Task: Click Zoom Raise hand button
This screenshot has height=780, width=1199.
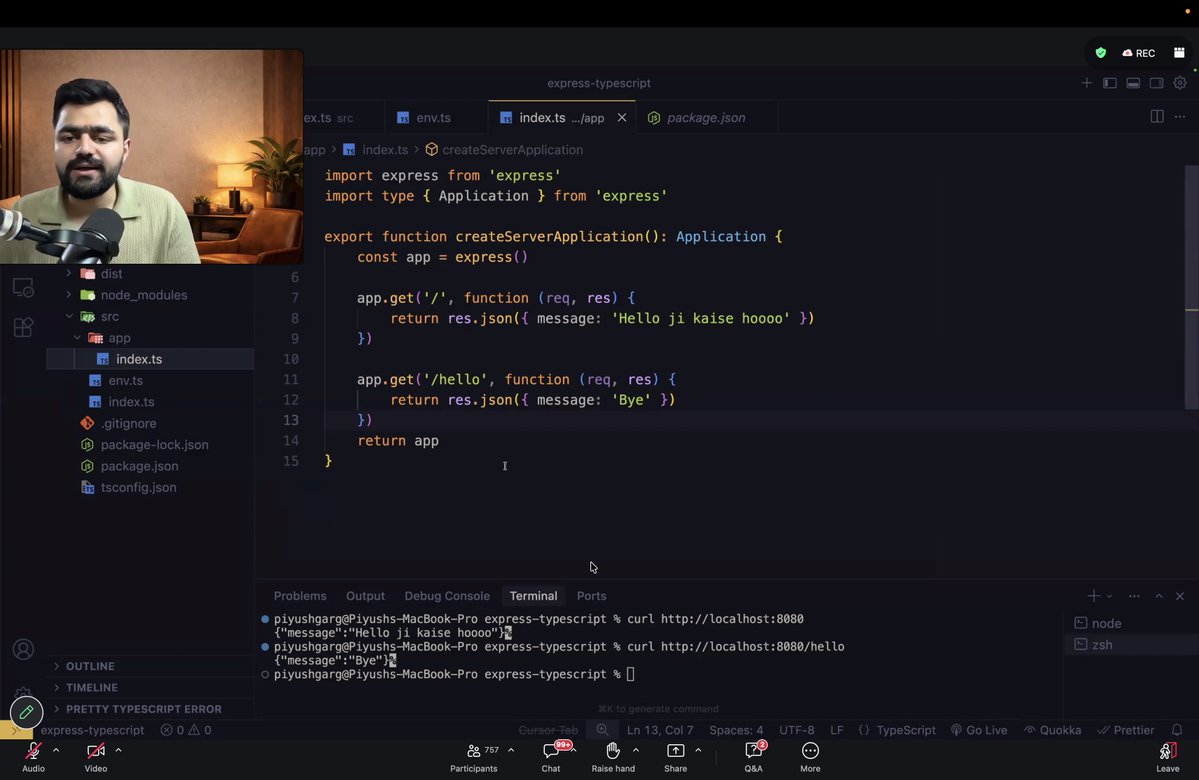Action: coord(612,756)
